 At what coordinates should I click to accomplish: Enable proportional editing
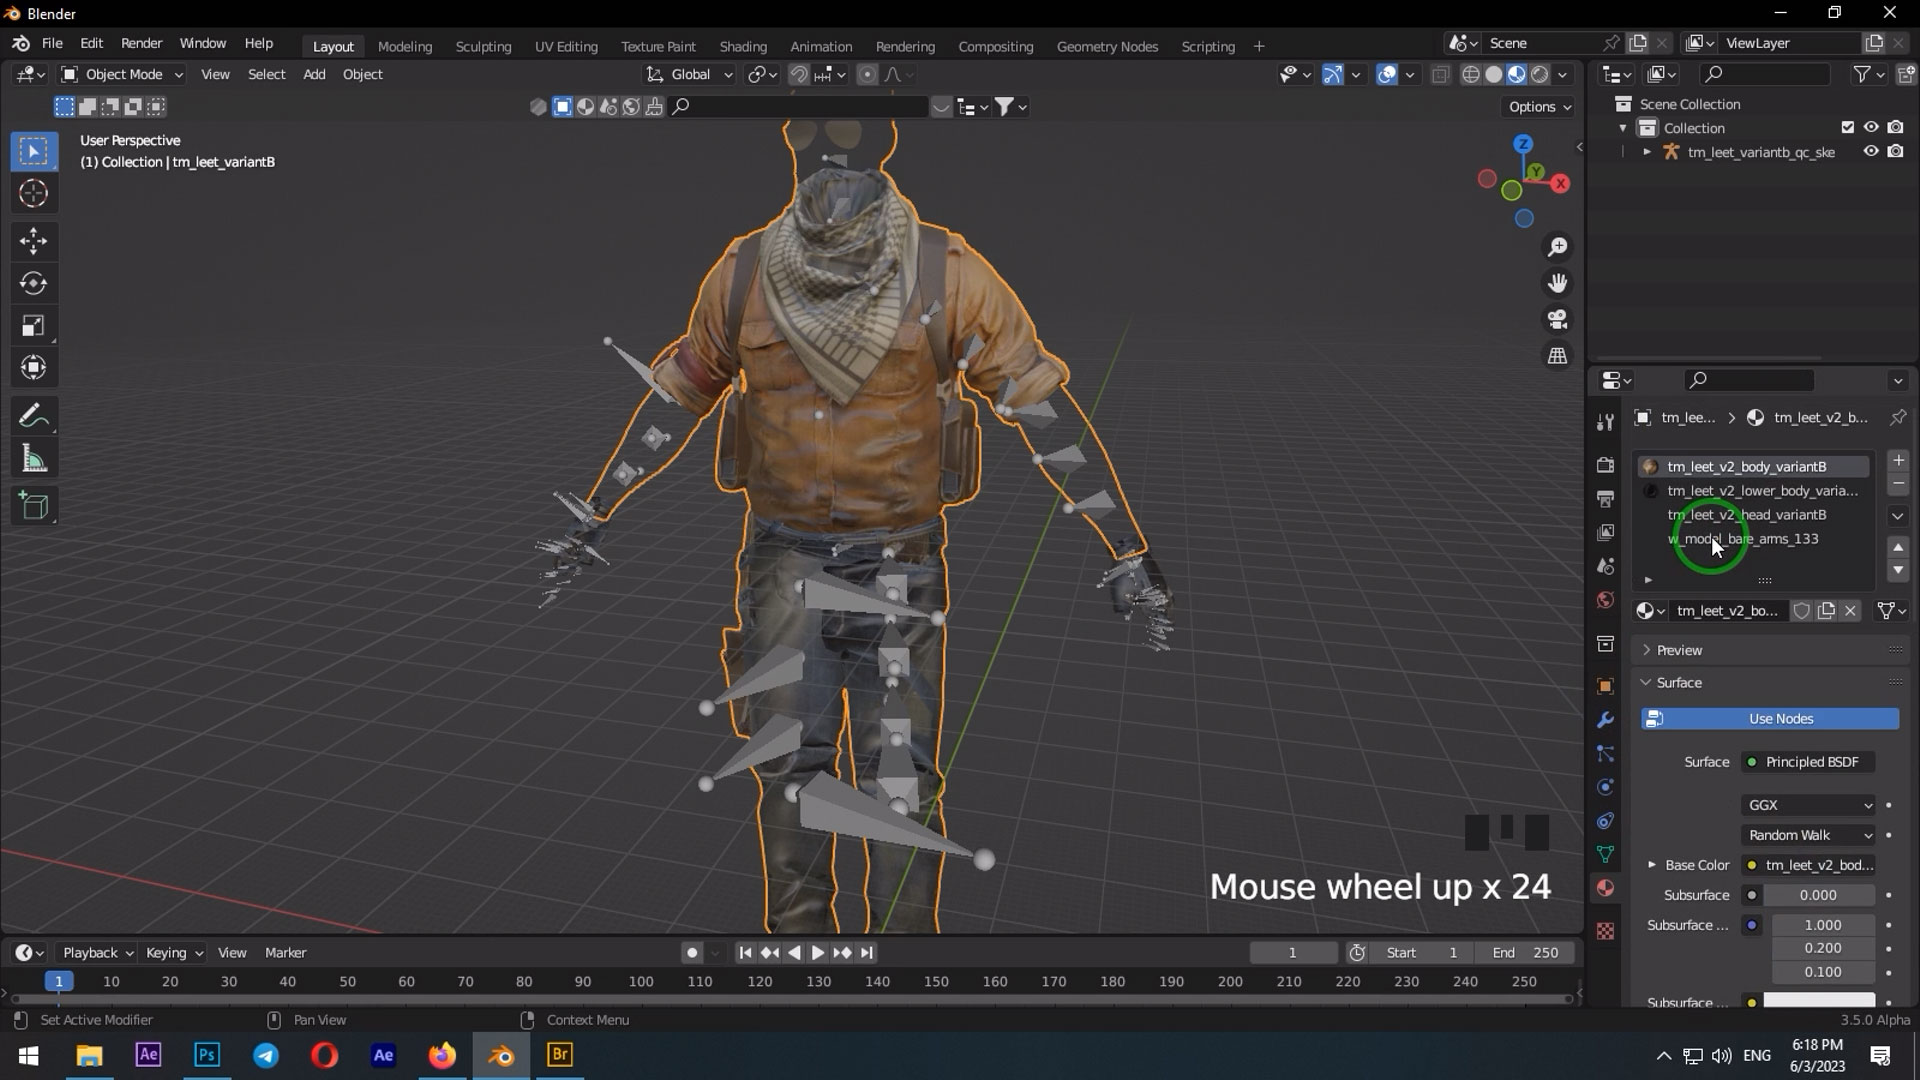tap(866, 74)
